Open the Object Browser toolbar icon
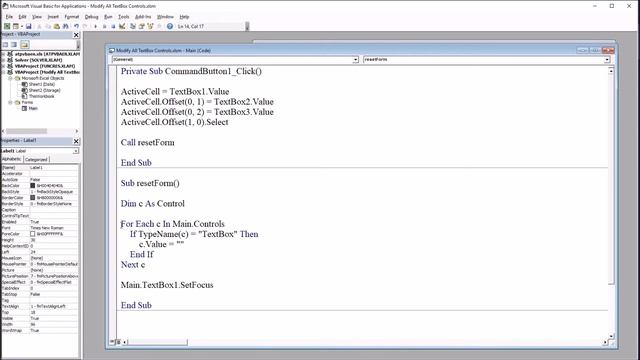This screenshot has width=640, height=360. point(150,26)
